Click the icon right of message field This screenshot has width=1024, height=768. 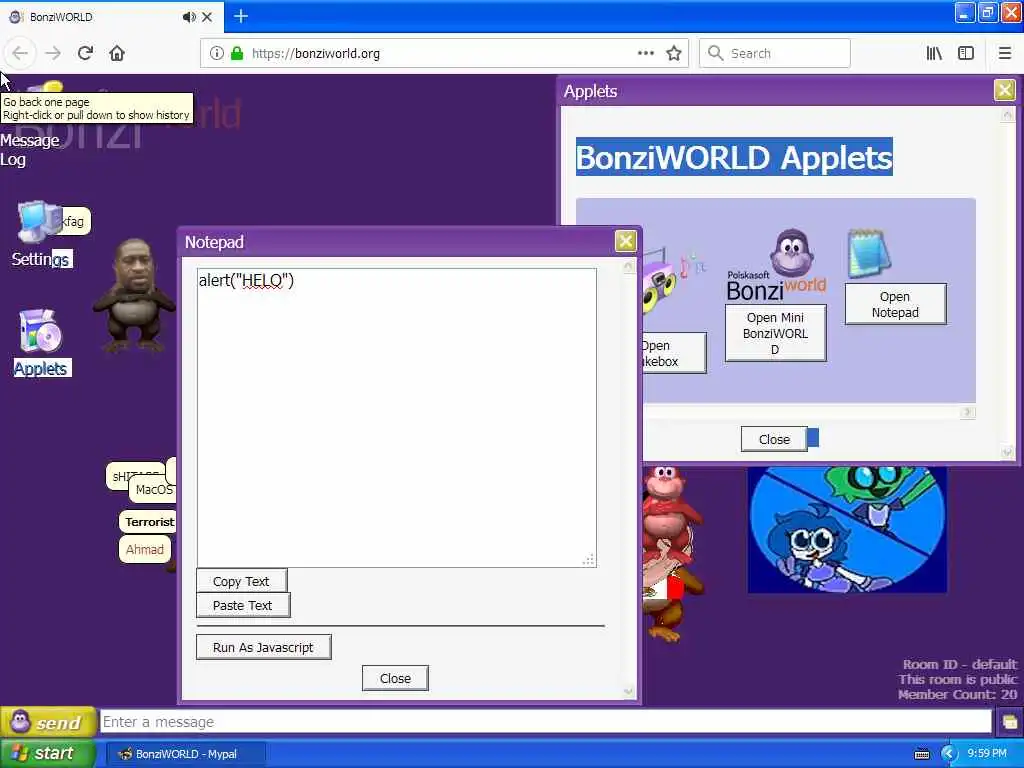(1009, 722)
